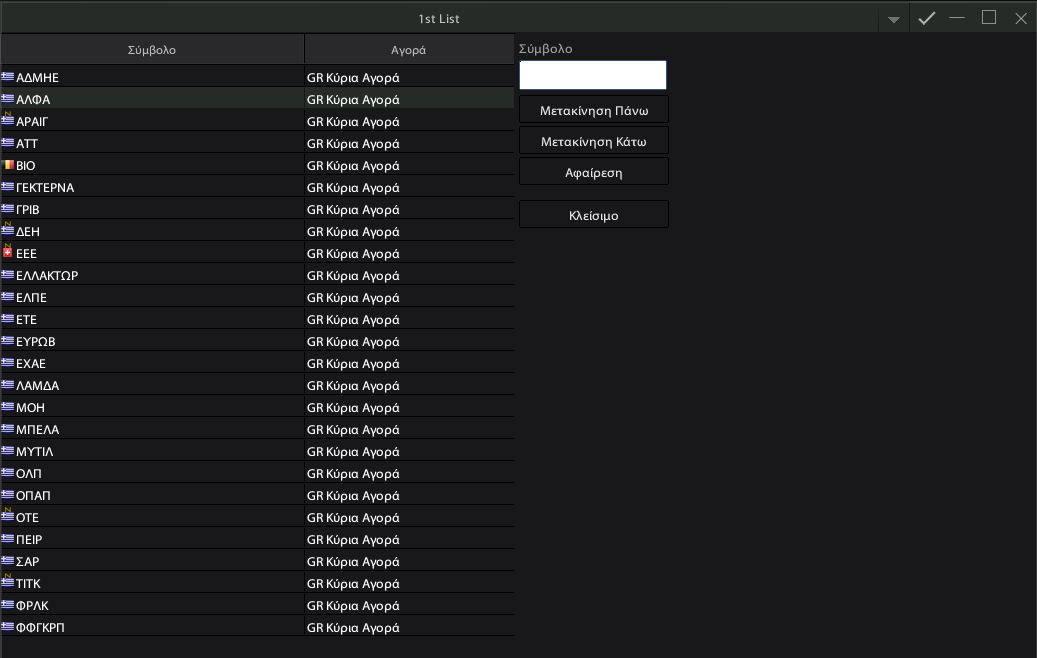Select the ΕΧΑΕ symbol text

[31, 364]
